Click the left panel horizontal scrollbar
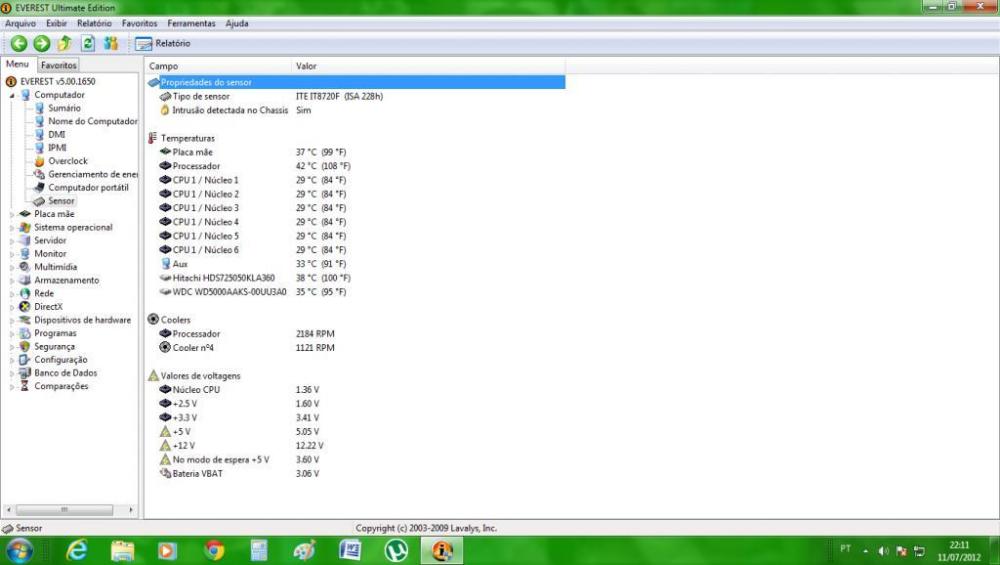1000x565 pixels. click(x=68, y=509)
